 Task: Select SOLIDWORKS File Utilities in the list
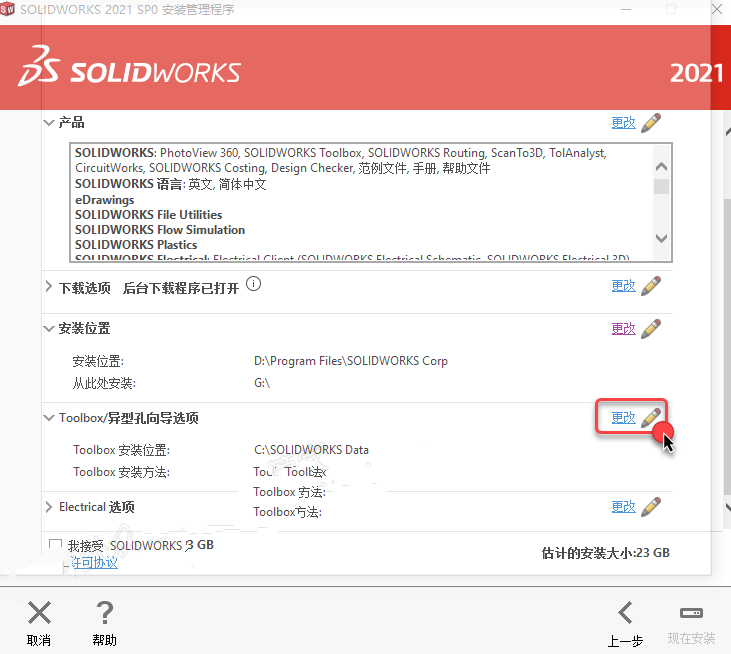coord(148,215)
